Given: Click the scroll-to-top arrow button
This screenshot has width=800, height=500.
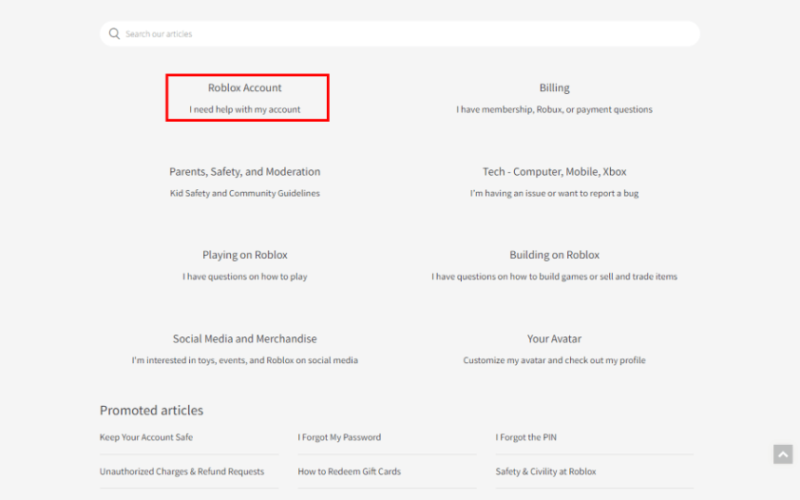Looking at the screenshot, I should tap(783, 454).
